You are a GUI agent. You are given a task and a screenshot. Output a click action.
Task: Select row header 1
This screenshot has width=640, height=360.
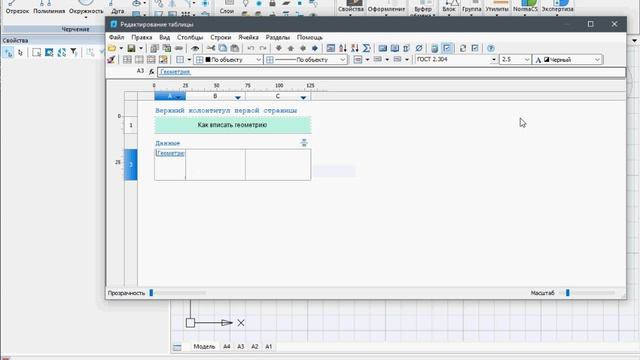click(131, 125)
